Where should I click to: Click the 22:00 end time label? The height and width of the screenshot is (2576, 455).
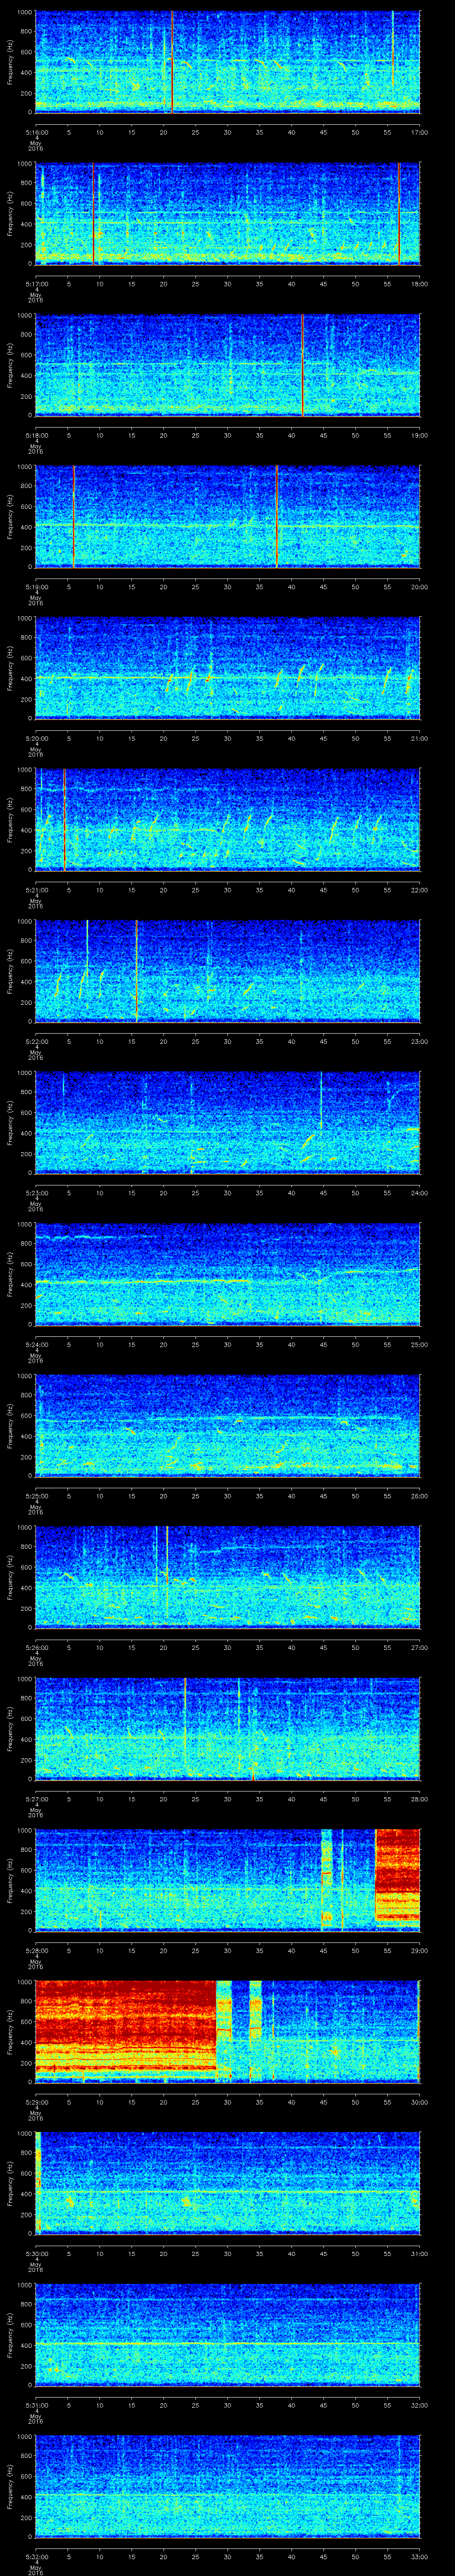click(419, 890)
